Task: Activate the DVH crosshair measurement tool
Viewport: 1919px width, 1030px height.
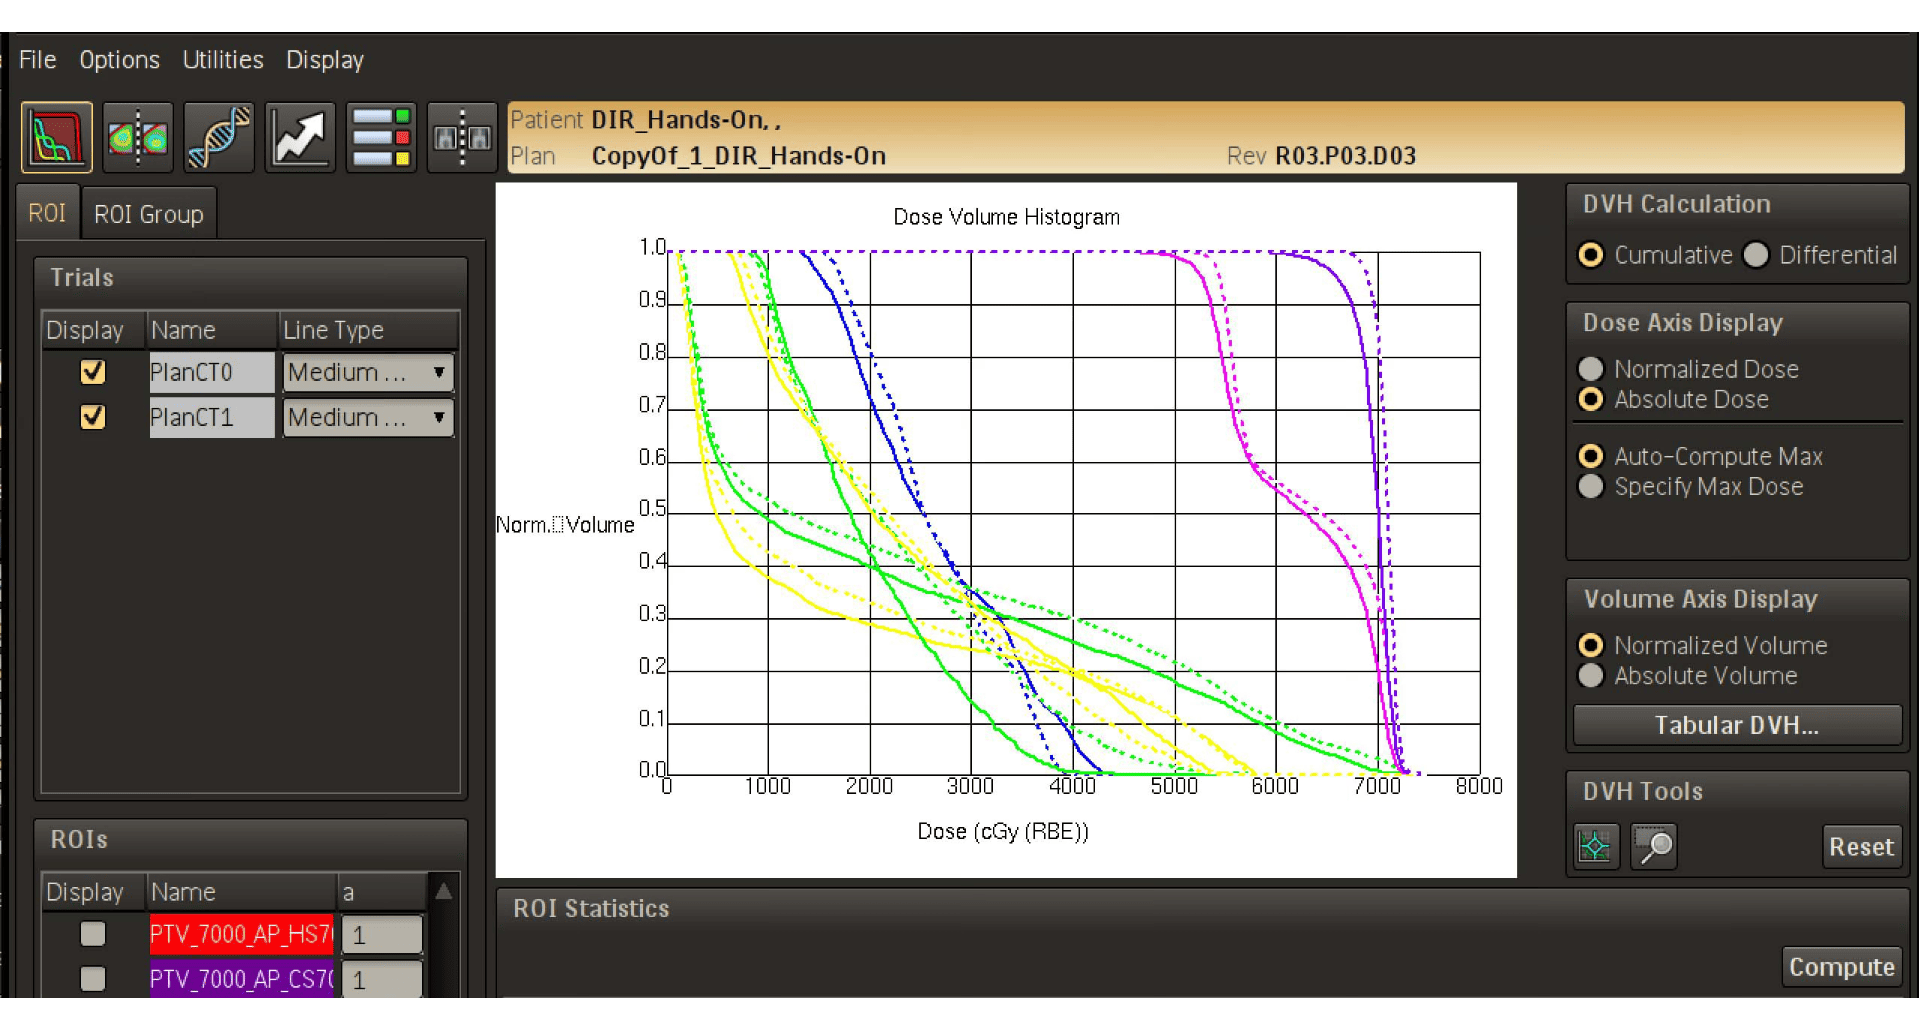Action: pos(1595,847)
